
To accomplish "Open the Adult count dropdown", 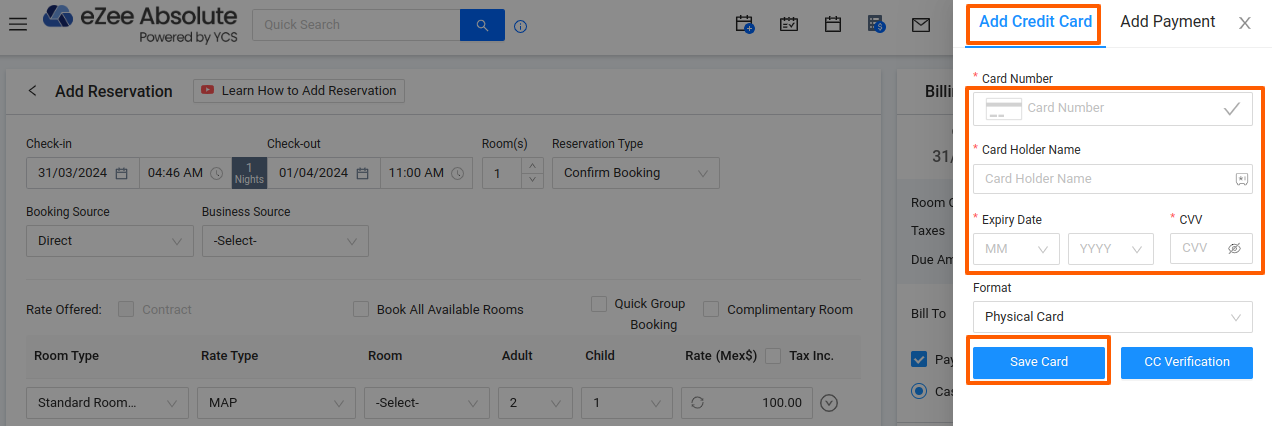I will click(535, 403).
